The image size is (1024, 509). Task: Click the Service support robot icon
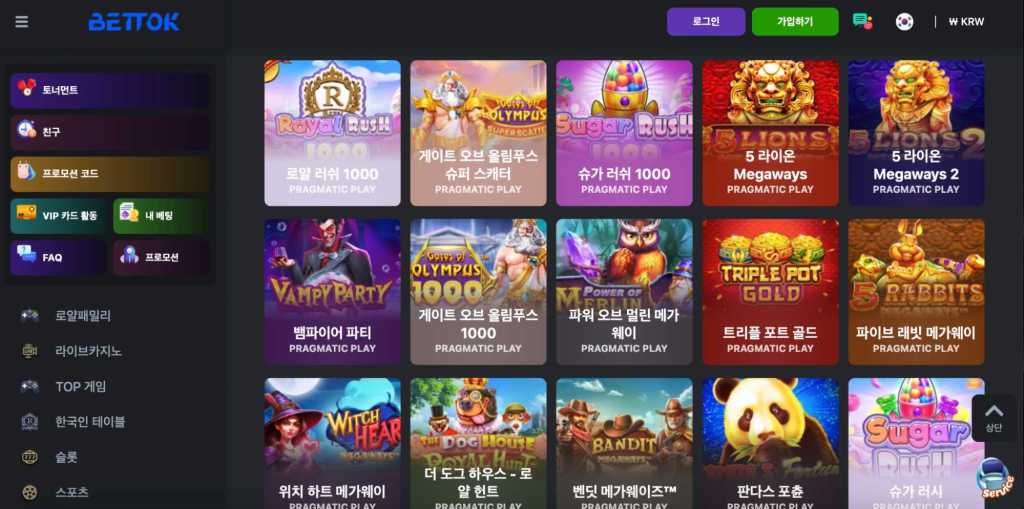click(x=995, y=479)
